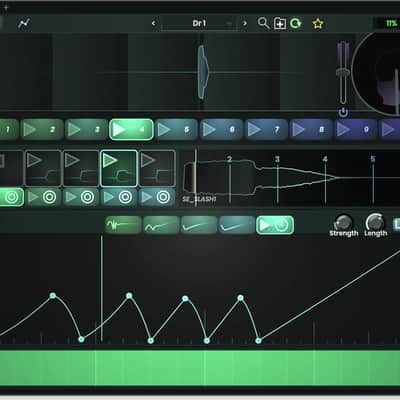This screenshot has height=400, width=400.
Task: Click the green bar below envelope
Action: (x=200, y=367)
